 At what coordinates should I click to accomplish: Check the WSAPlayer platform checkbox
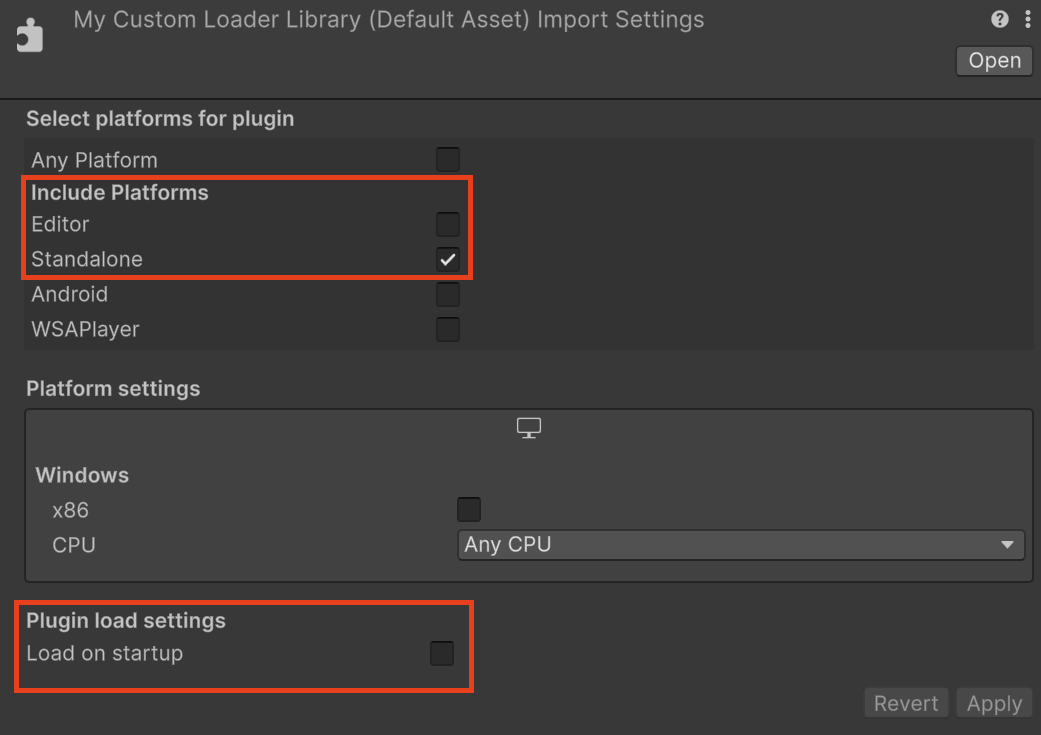[447, 329]
